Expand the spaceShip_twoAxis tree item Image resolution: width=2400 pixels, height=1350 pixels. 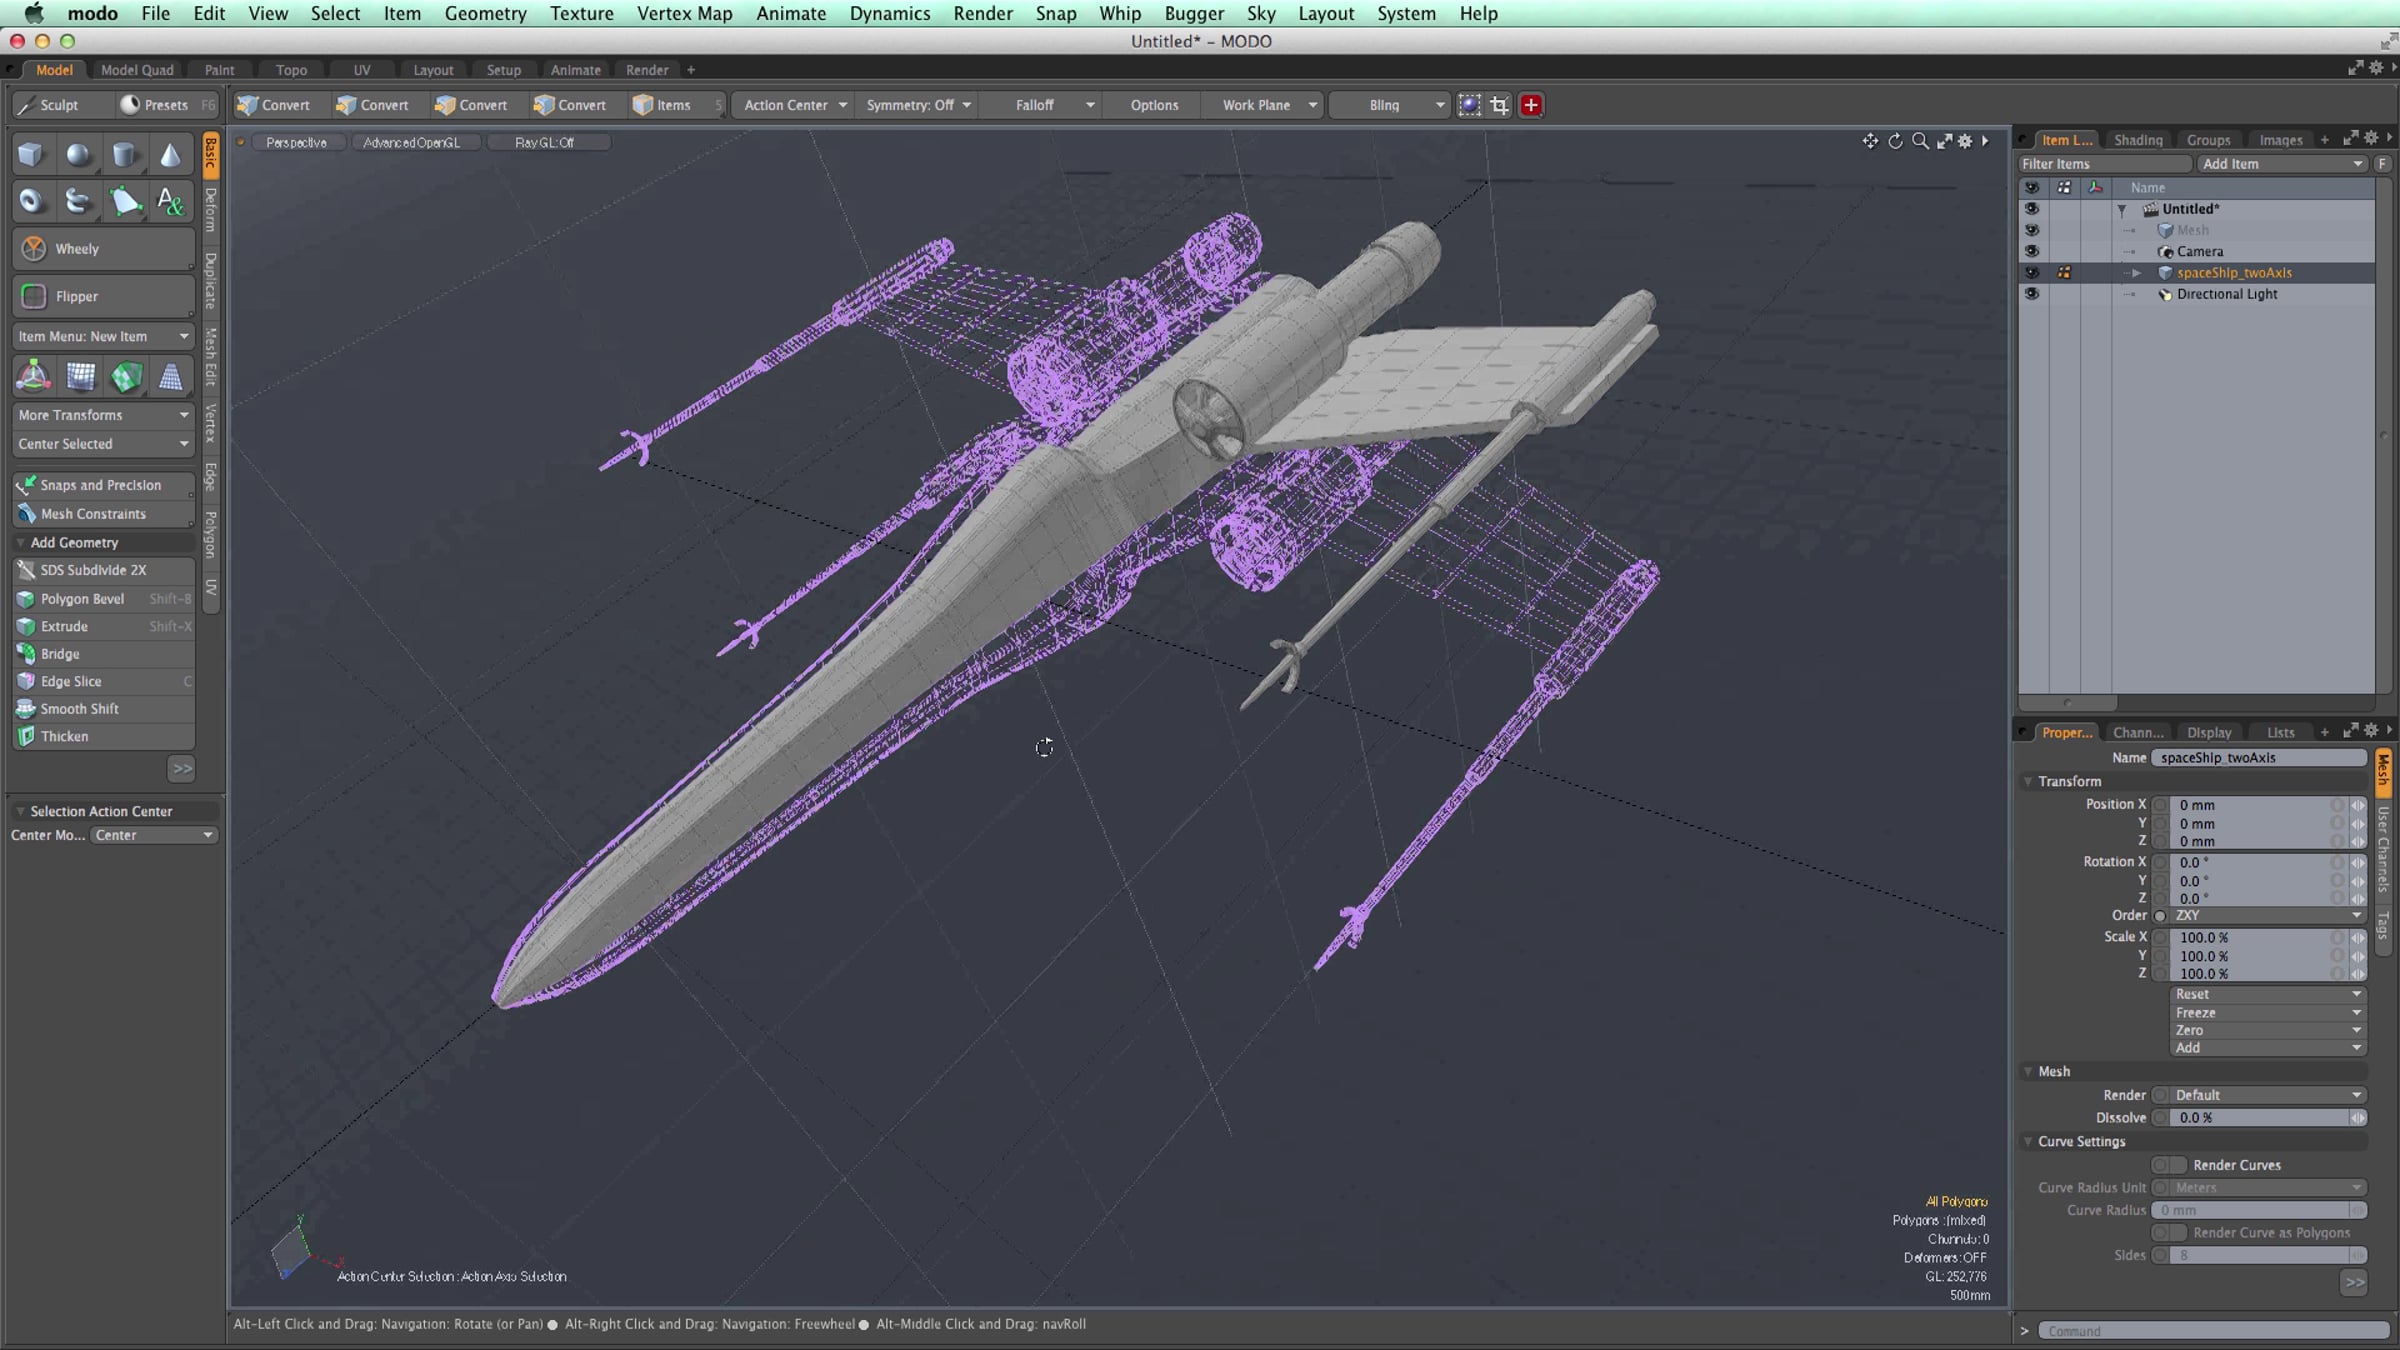pyautogui.click(x=2137, y=273)
